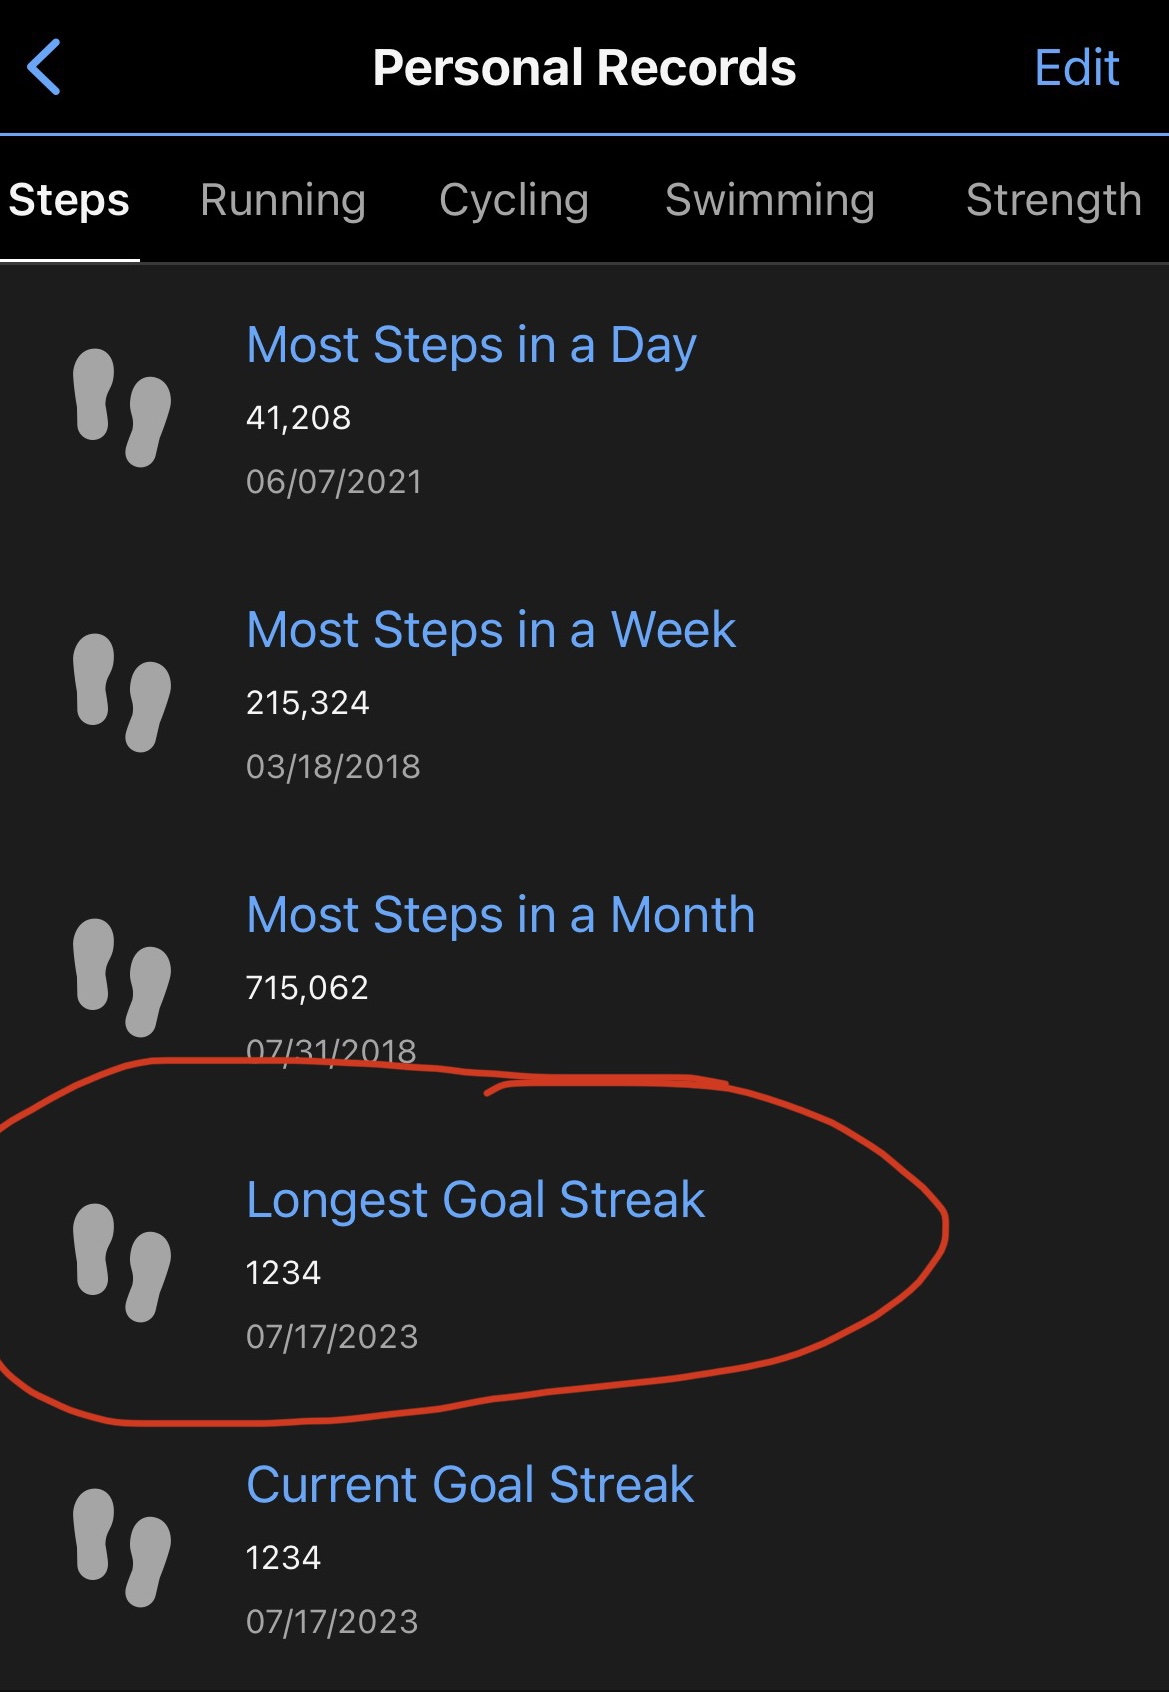Screen dimensions: 1169x1692
Task: Tap the 41,208 steps value
Action: [298, 417]
